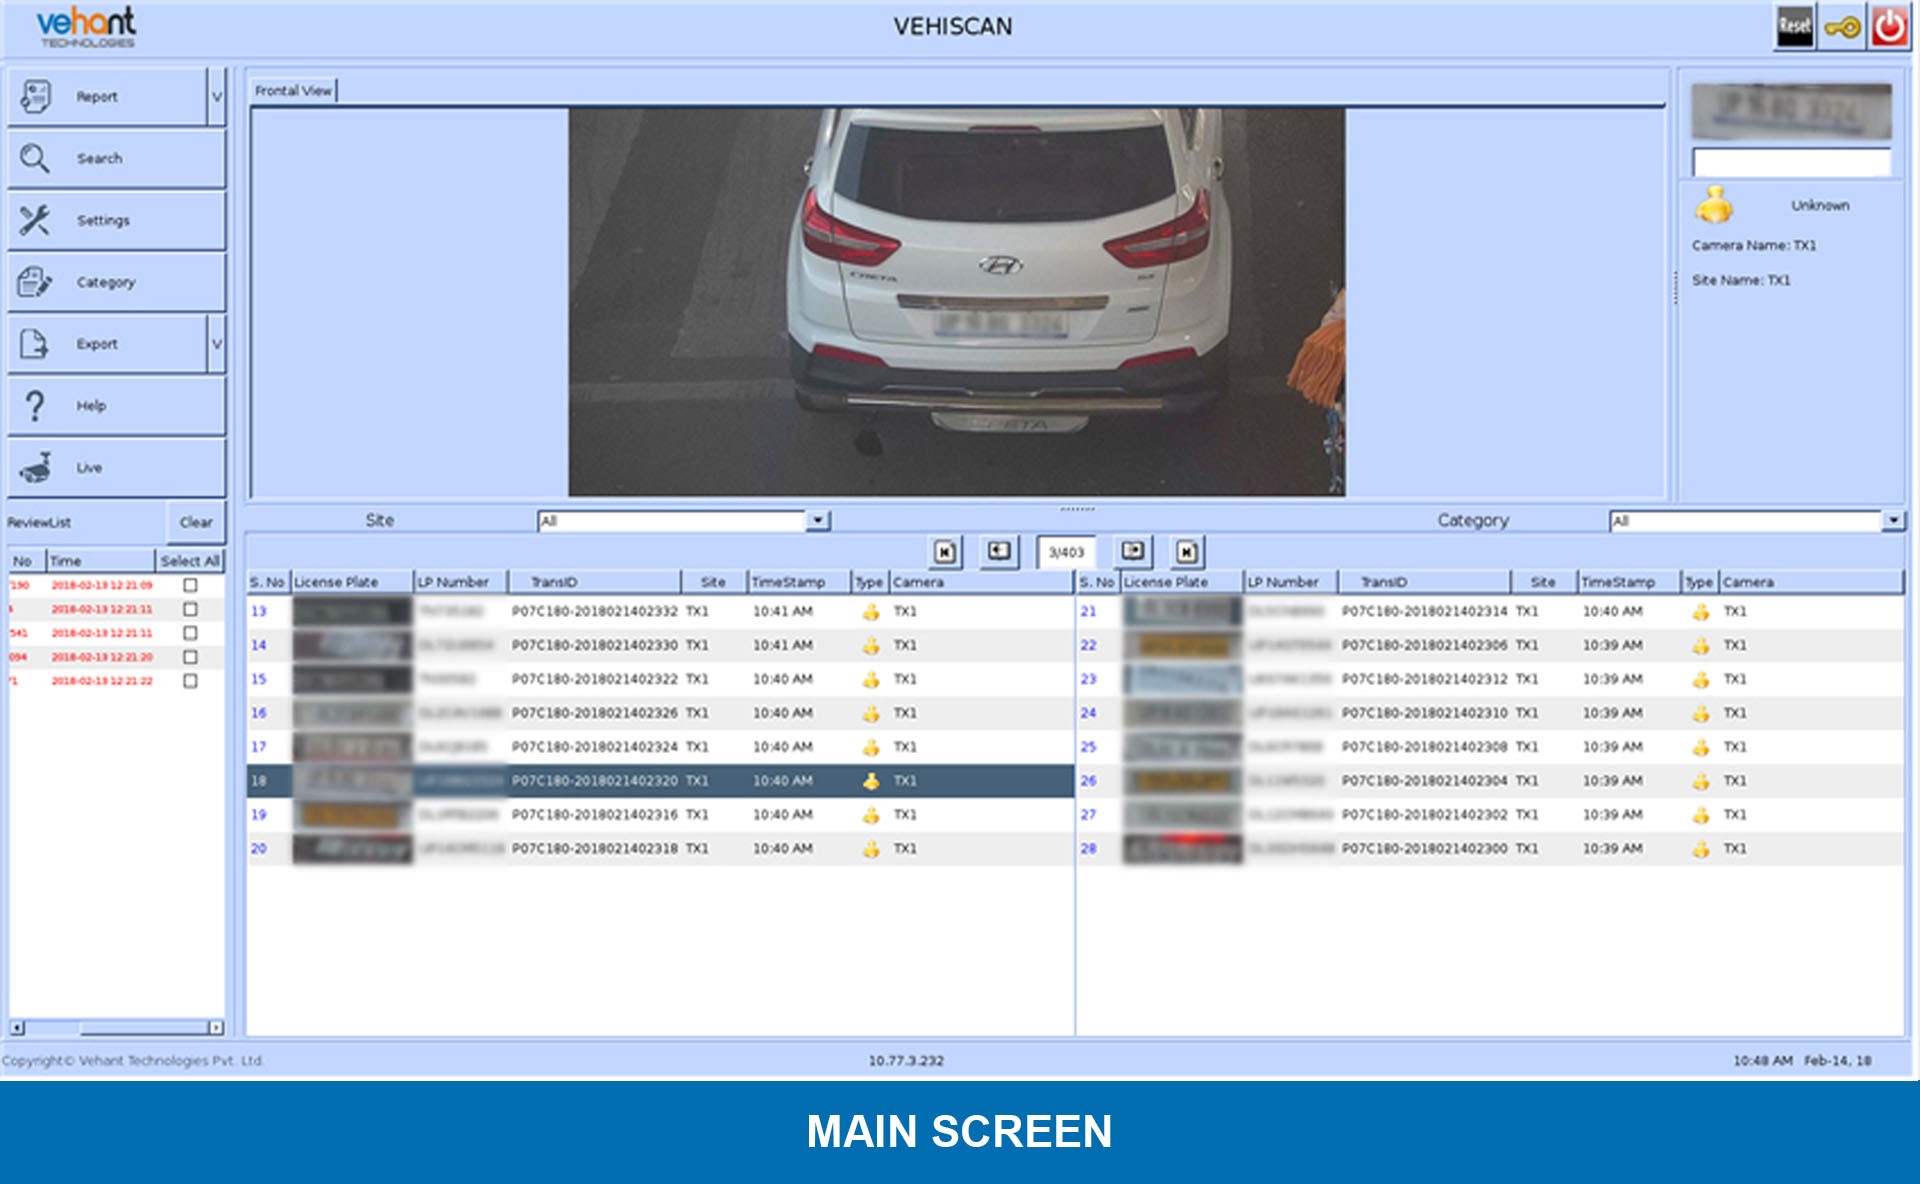This screenshot has height=1184, width=1920.
Task: Click TransID column header in right table
Action: 1425,582
